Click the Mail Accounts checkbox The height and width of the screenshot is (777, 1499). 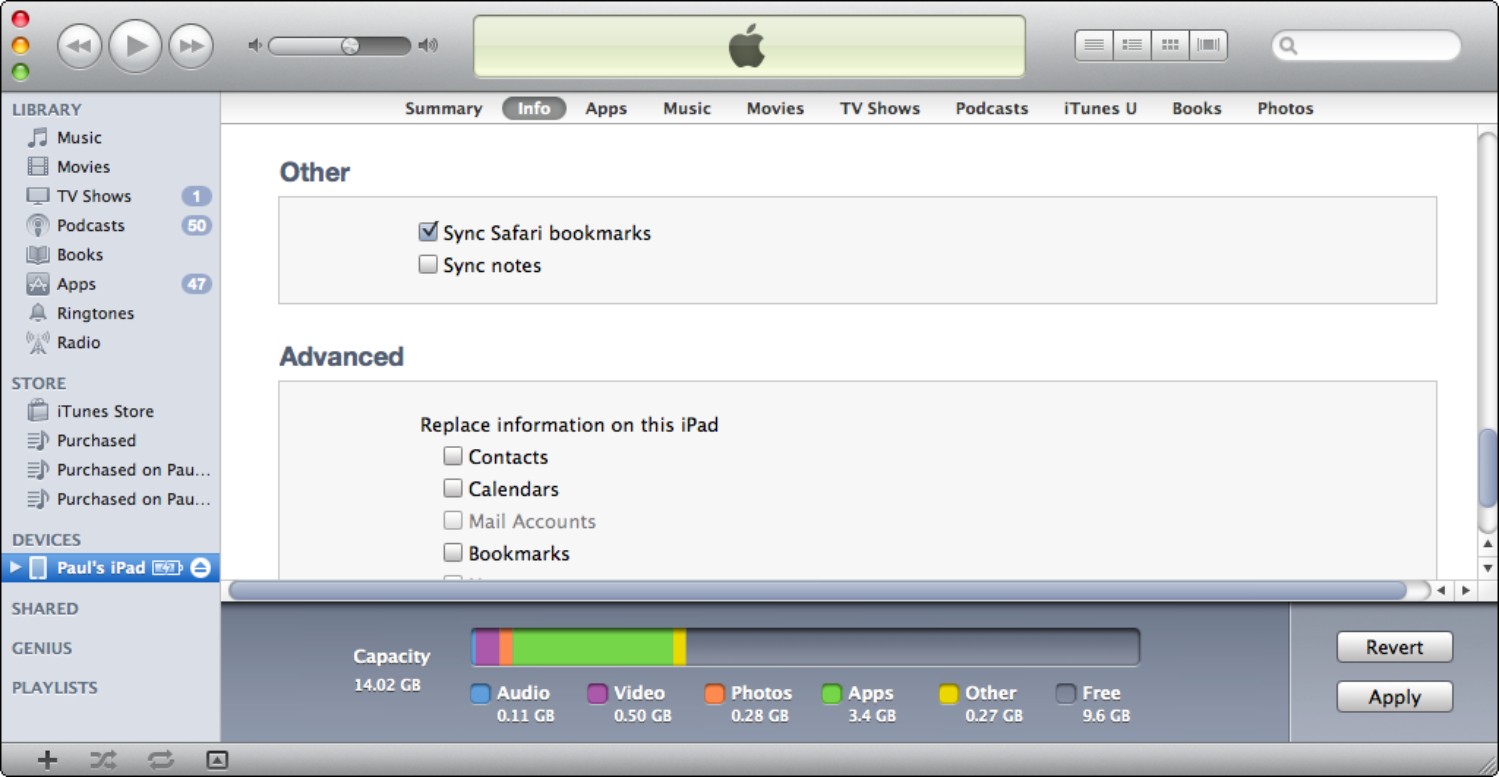point(453,520)
